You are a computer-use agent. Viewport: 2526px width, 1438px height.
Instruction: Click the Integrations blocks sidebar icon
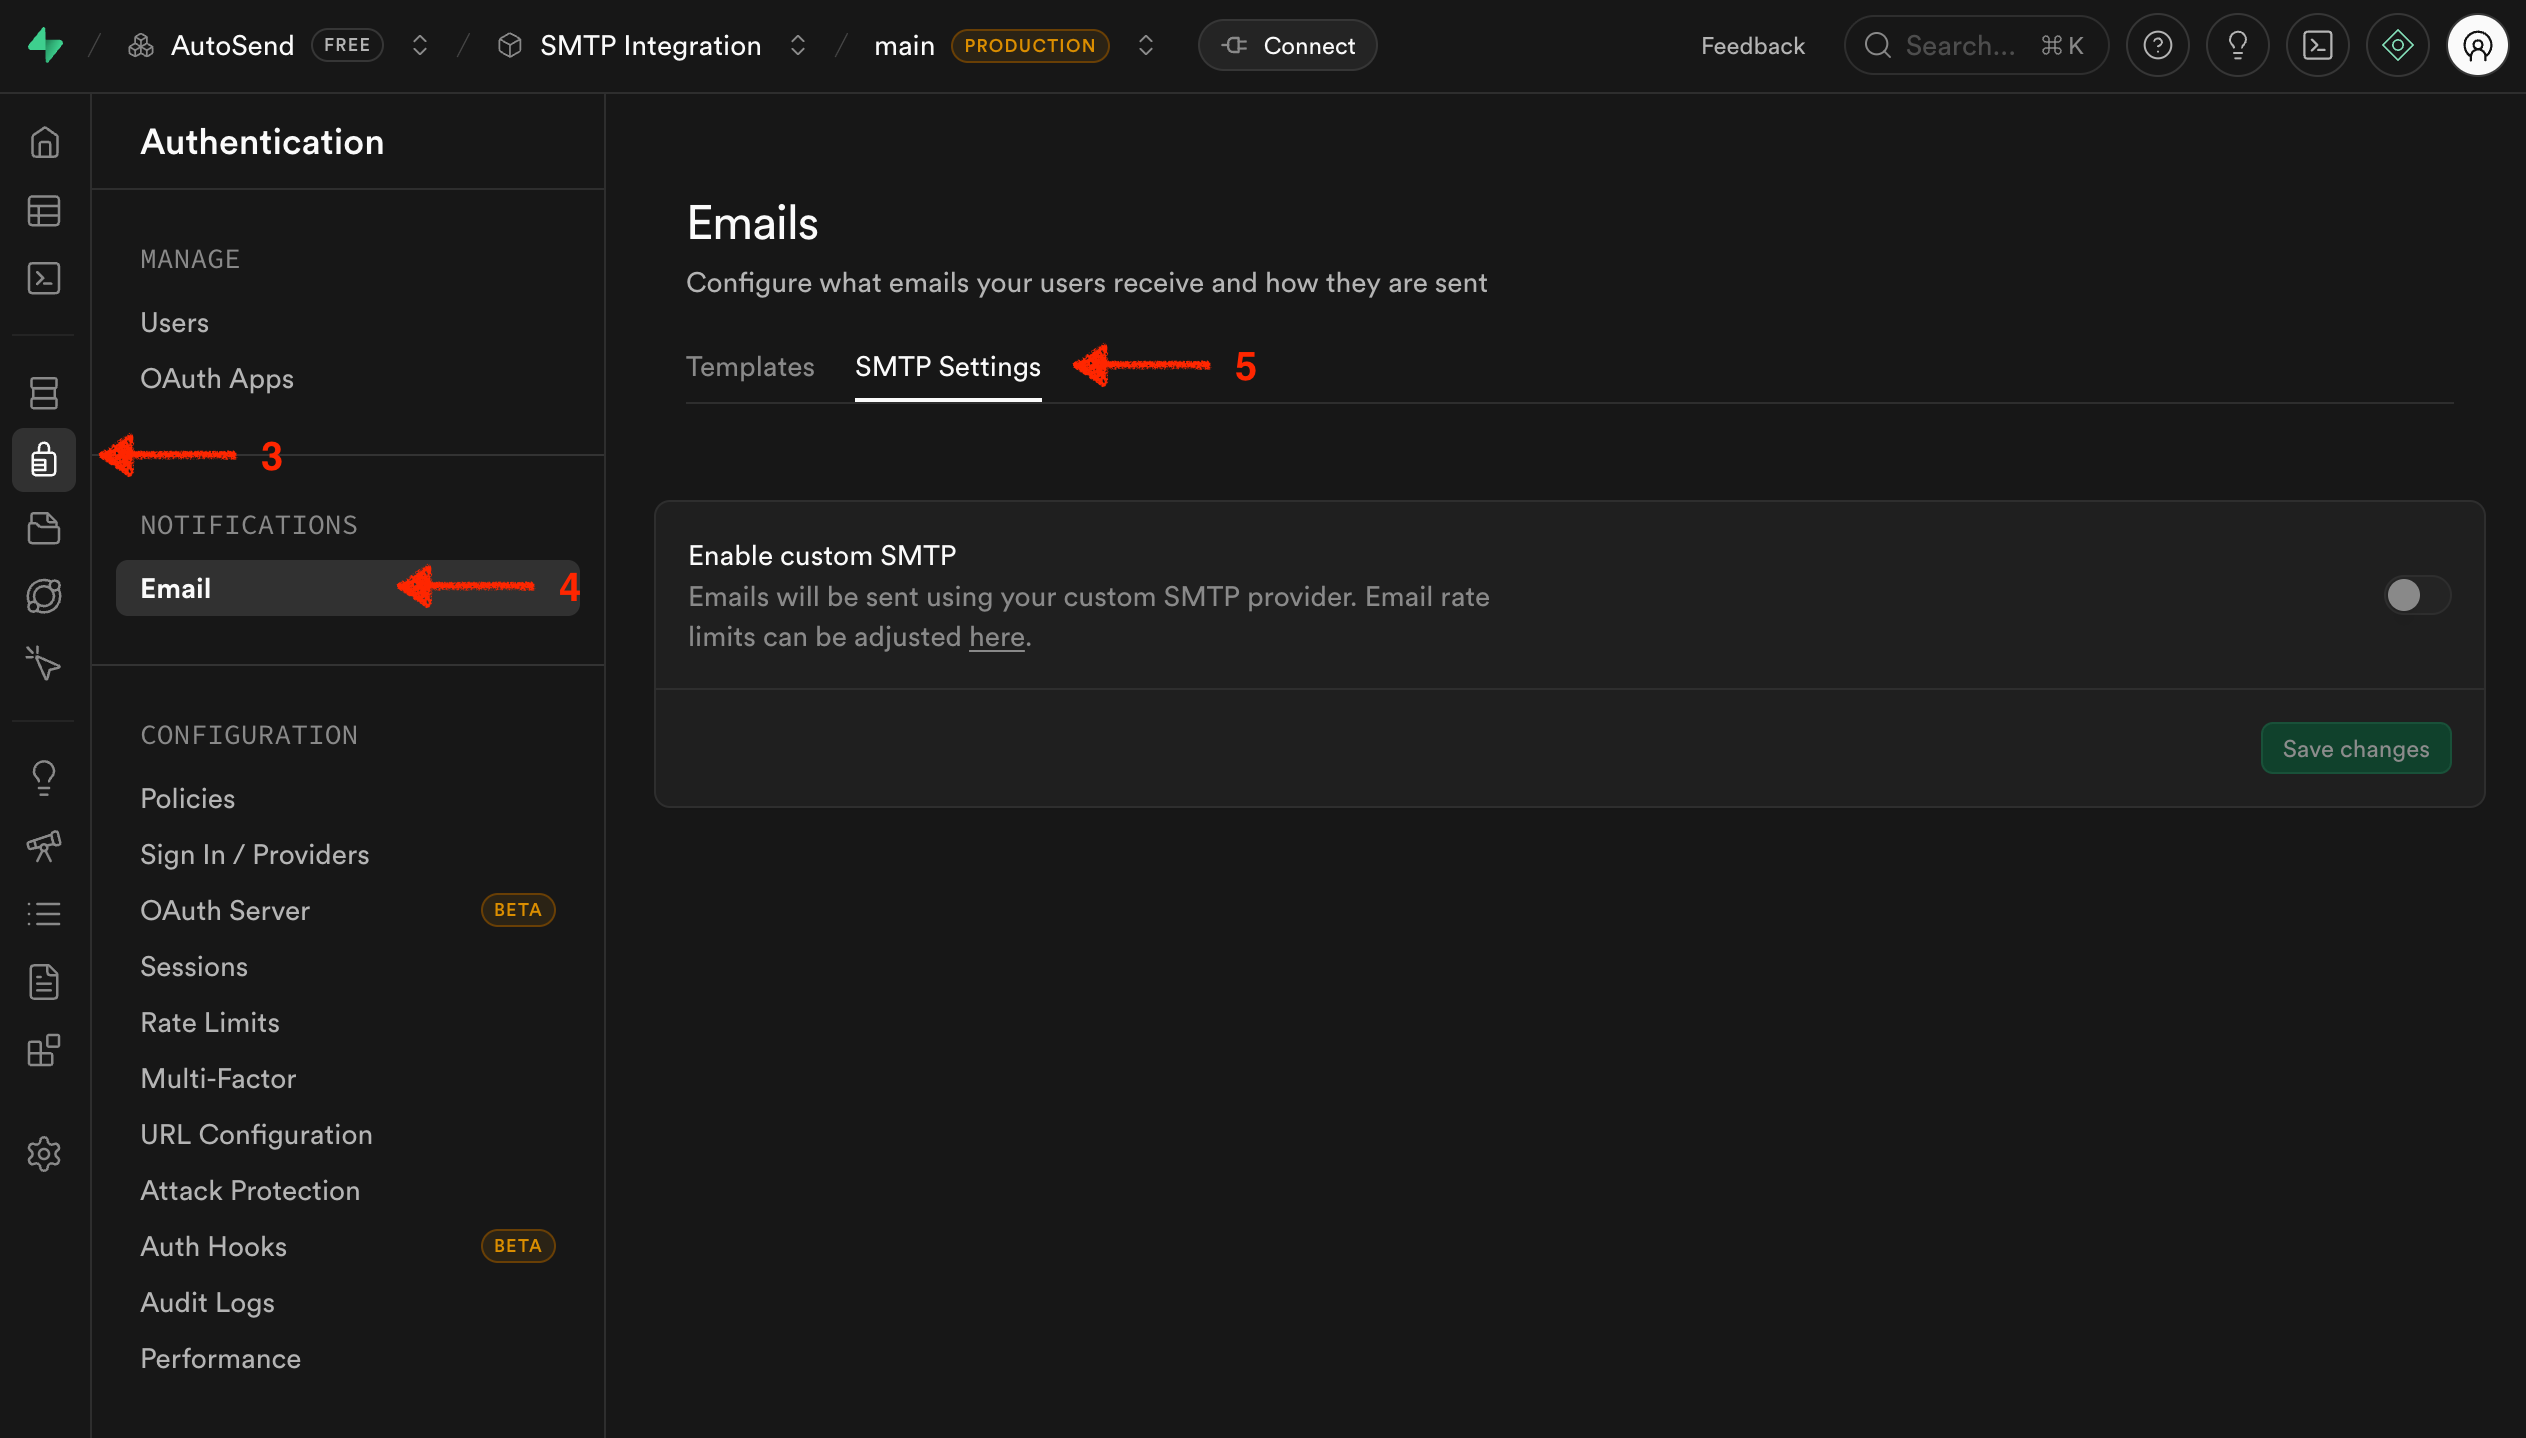[44, 1050]
